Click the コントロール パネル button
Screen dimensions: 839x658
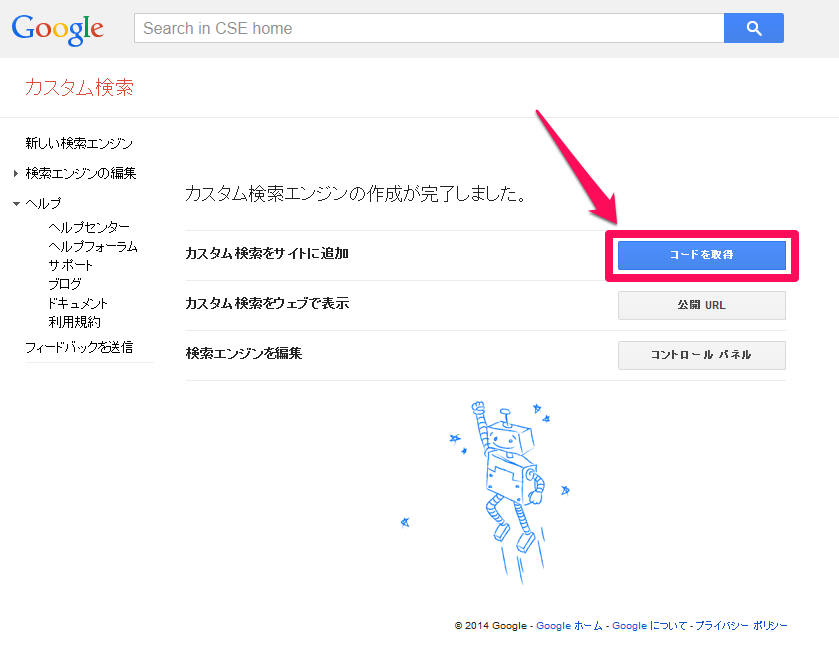coord(701,355)
